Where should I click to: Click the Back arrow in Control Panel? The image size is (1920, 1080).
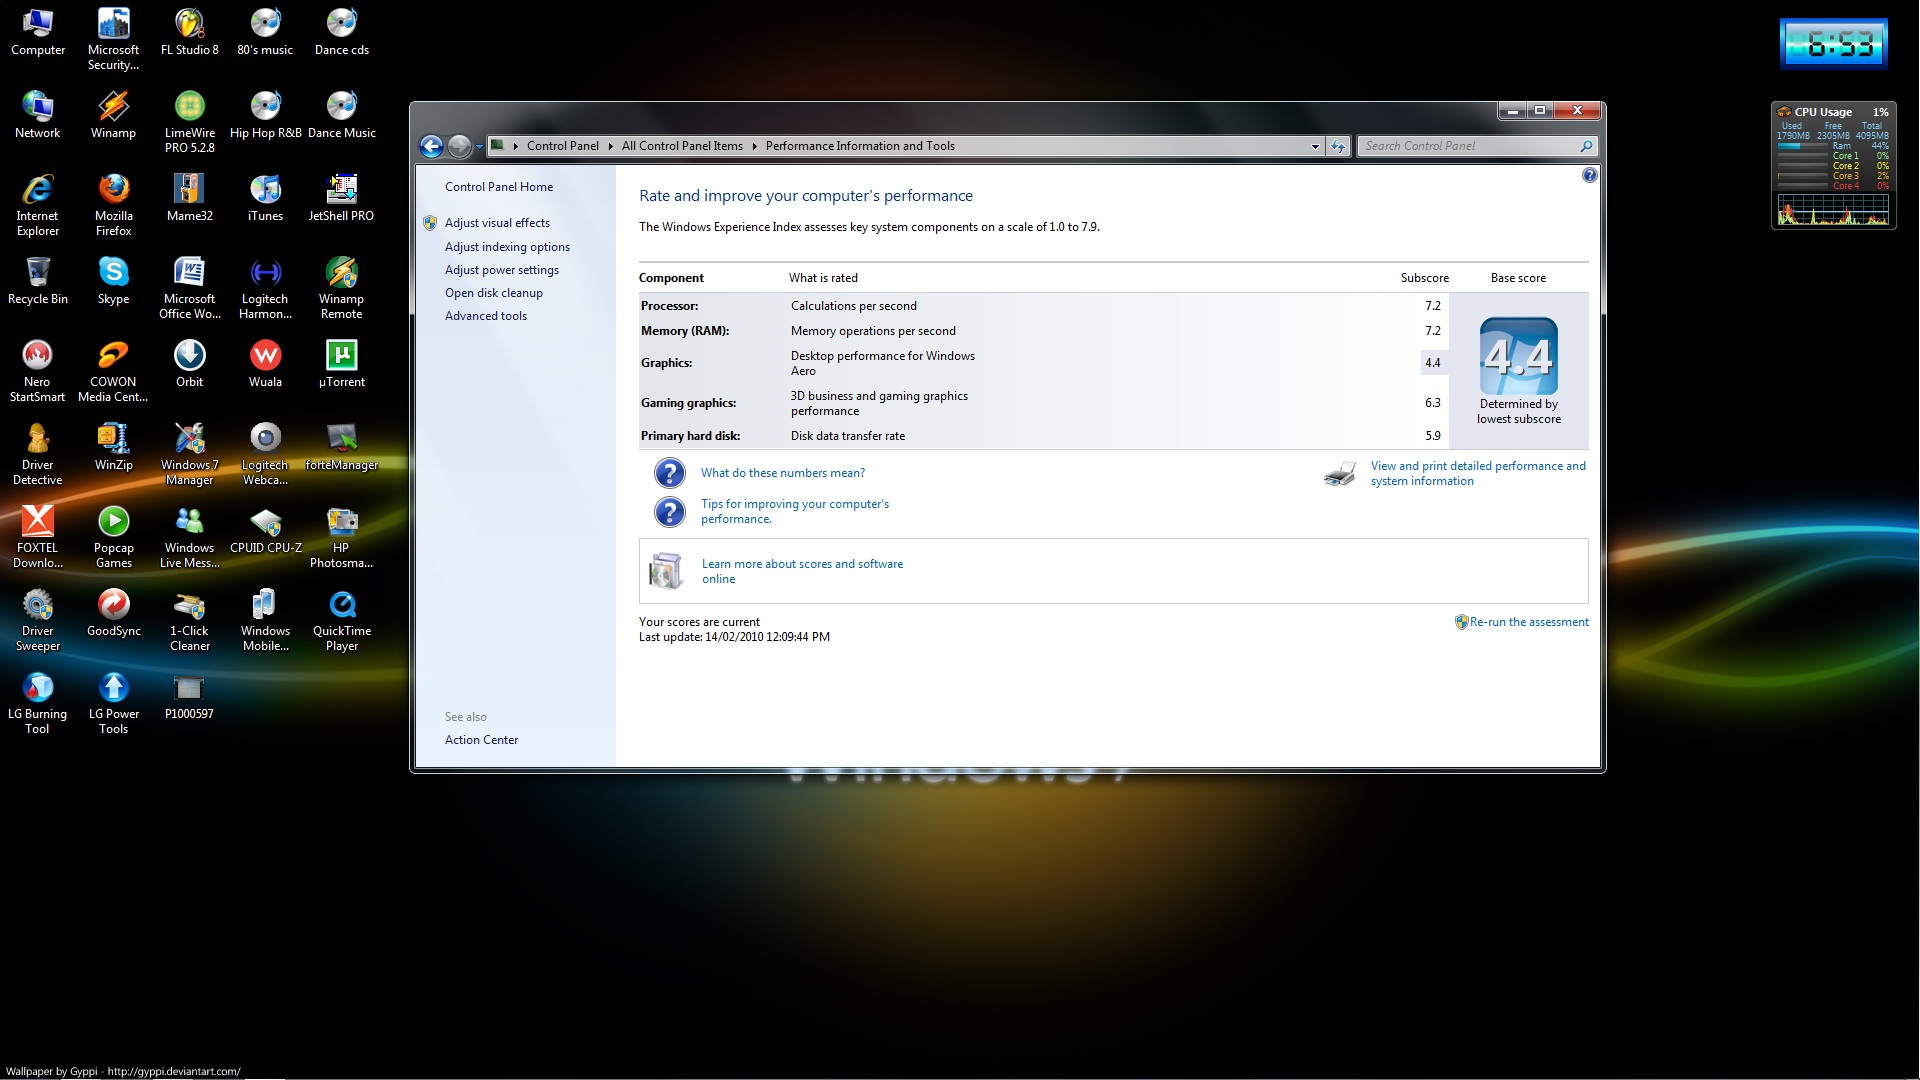[431, 146]
